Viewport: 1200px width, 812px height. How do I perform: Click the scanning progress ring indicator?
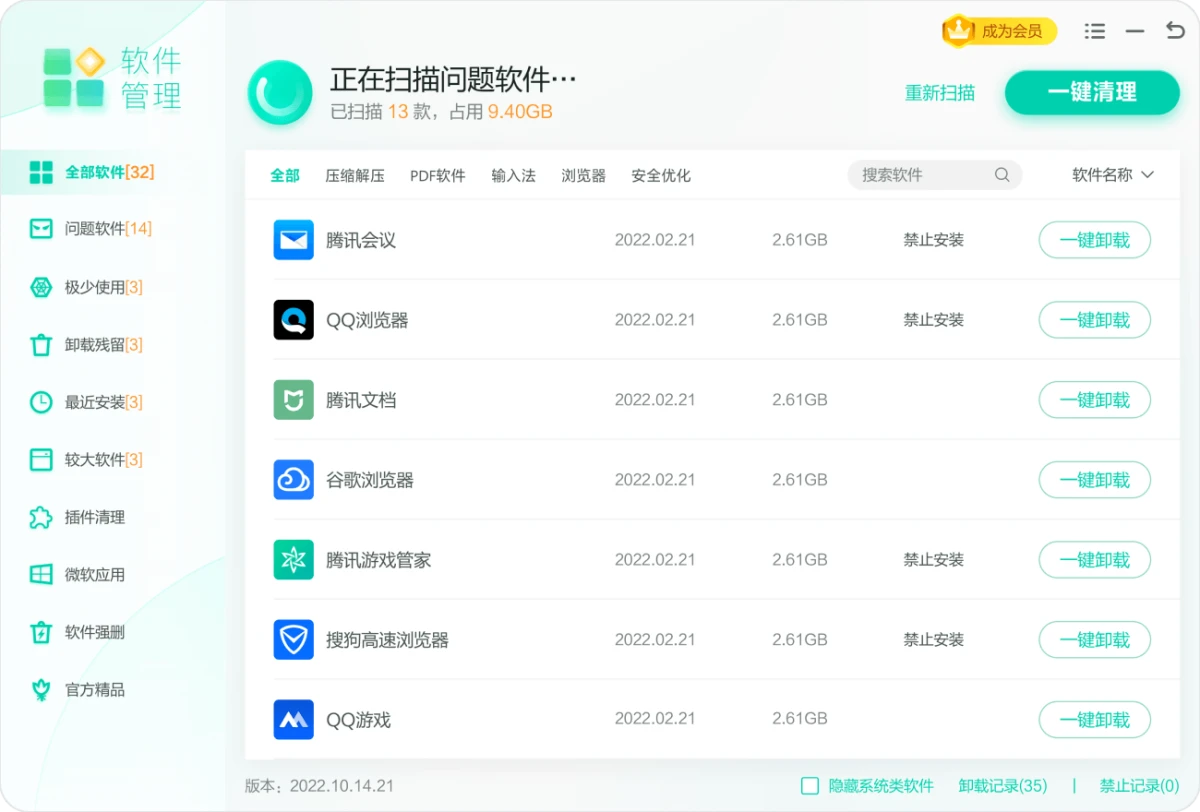pyautogui.click(x=279, y=92)
